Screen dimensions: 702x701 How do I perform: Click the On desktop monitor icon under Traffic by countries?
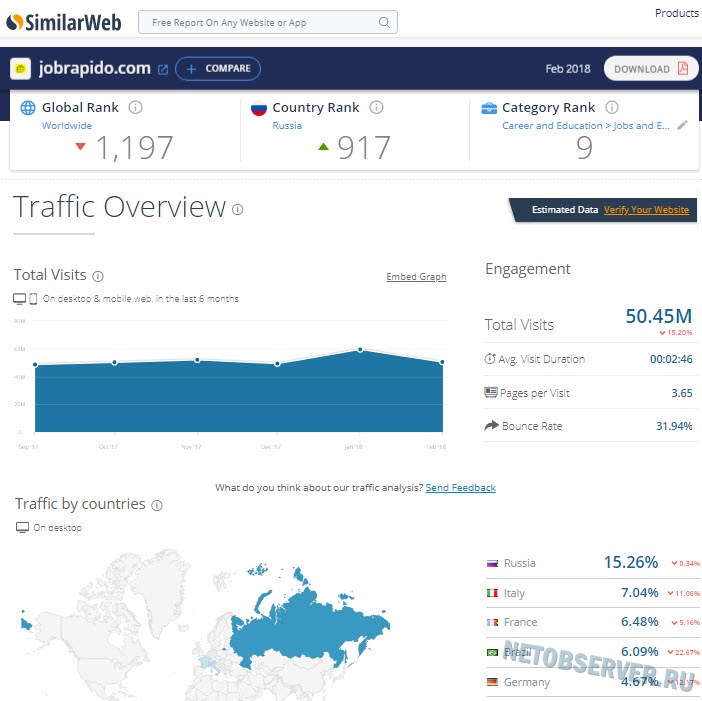22,527
